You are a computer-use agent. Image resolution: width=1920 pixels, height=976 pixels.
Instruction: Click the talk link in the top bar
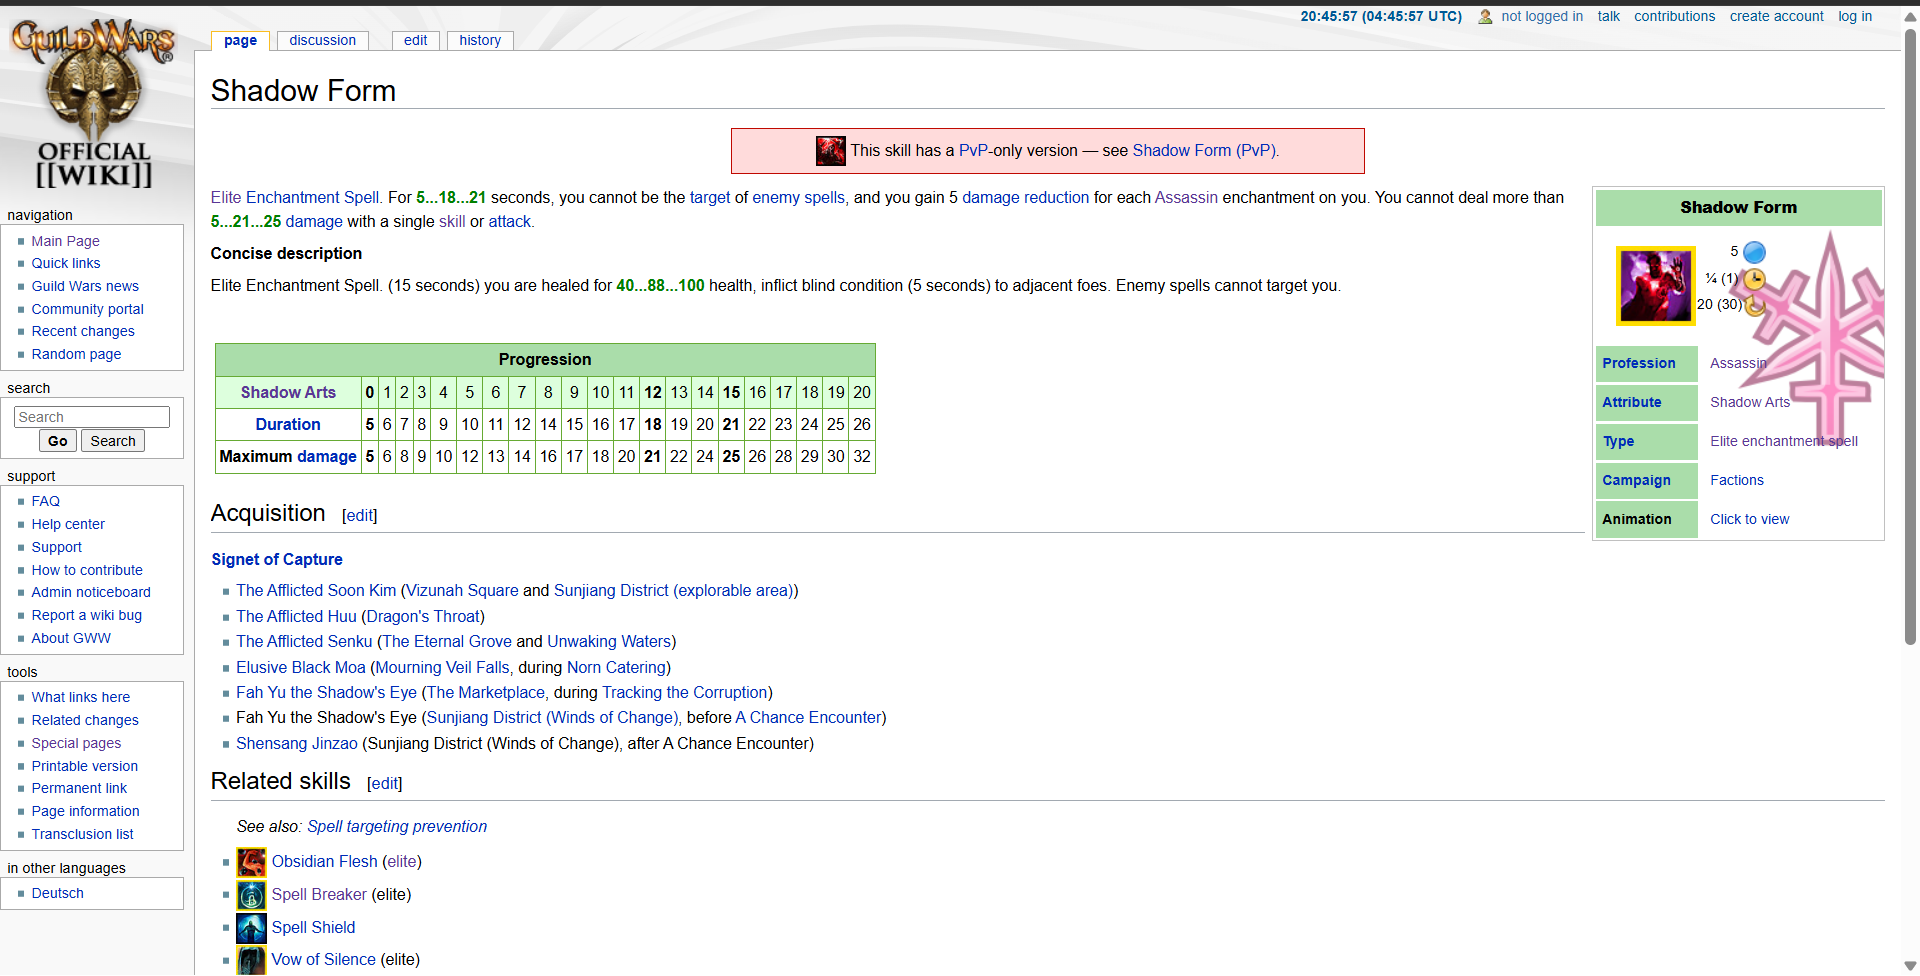click(x=1608, y=17)
